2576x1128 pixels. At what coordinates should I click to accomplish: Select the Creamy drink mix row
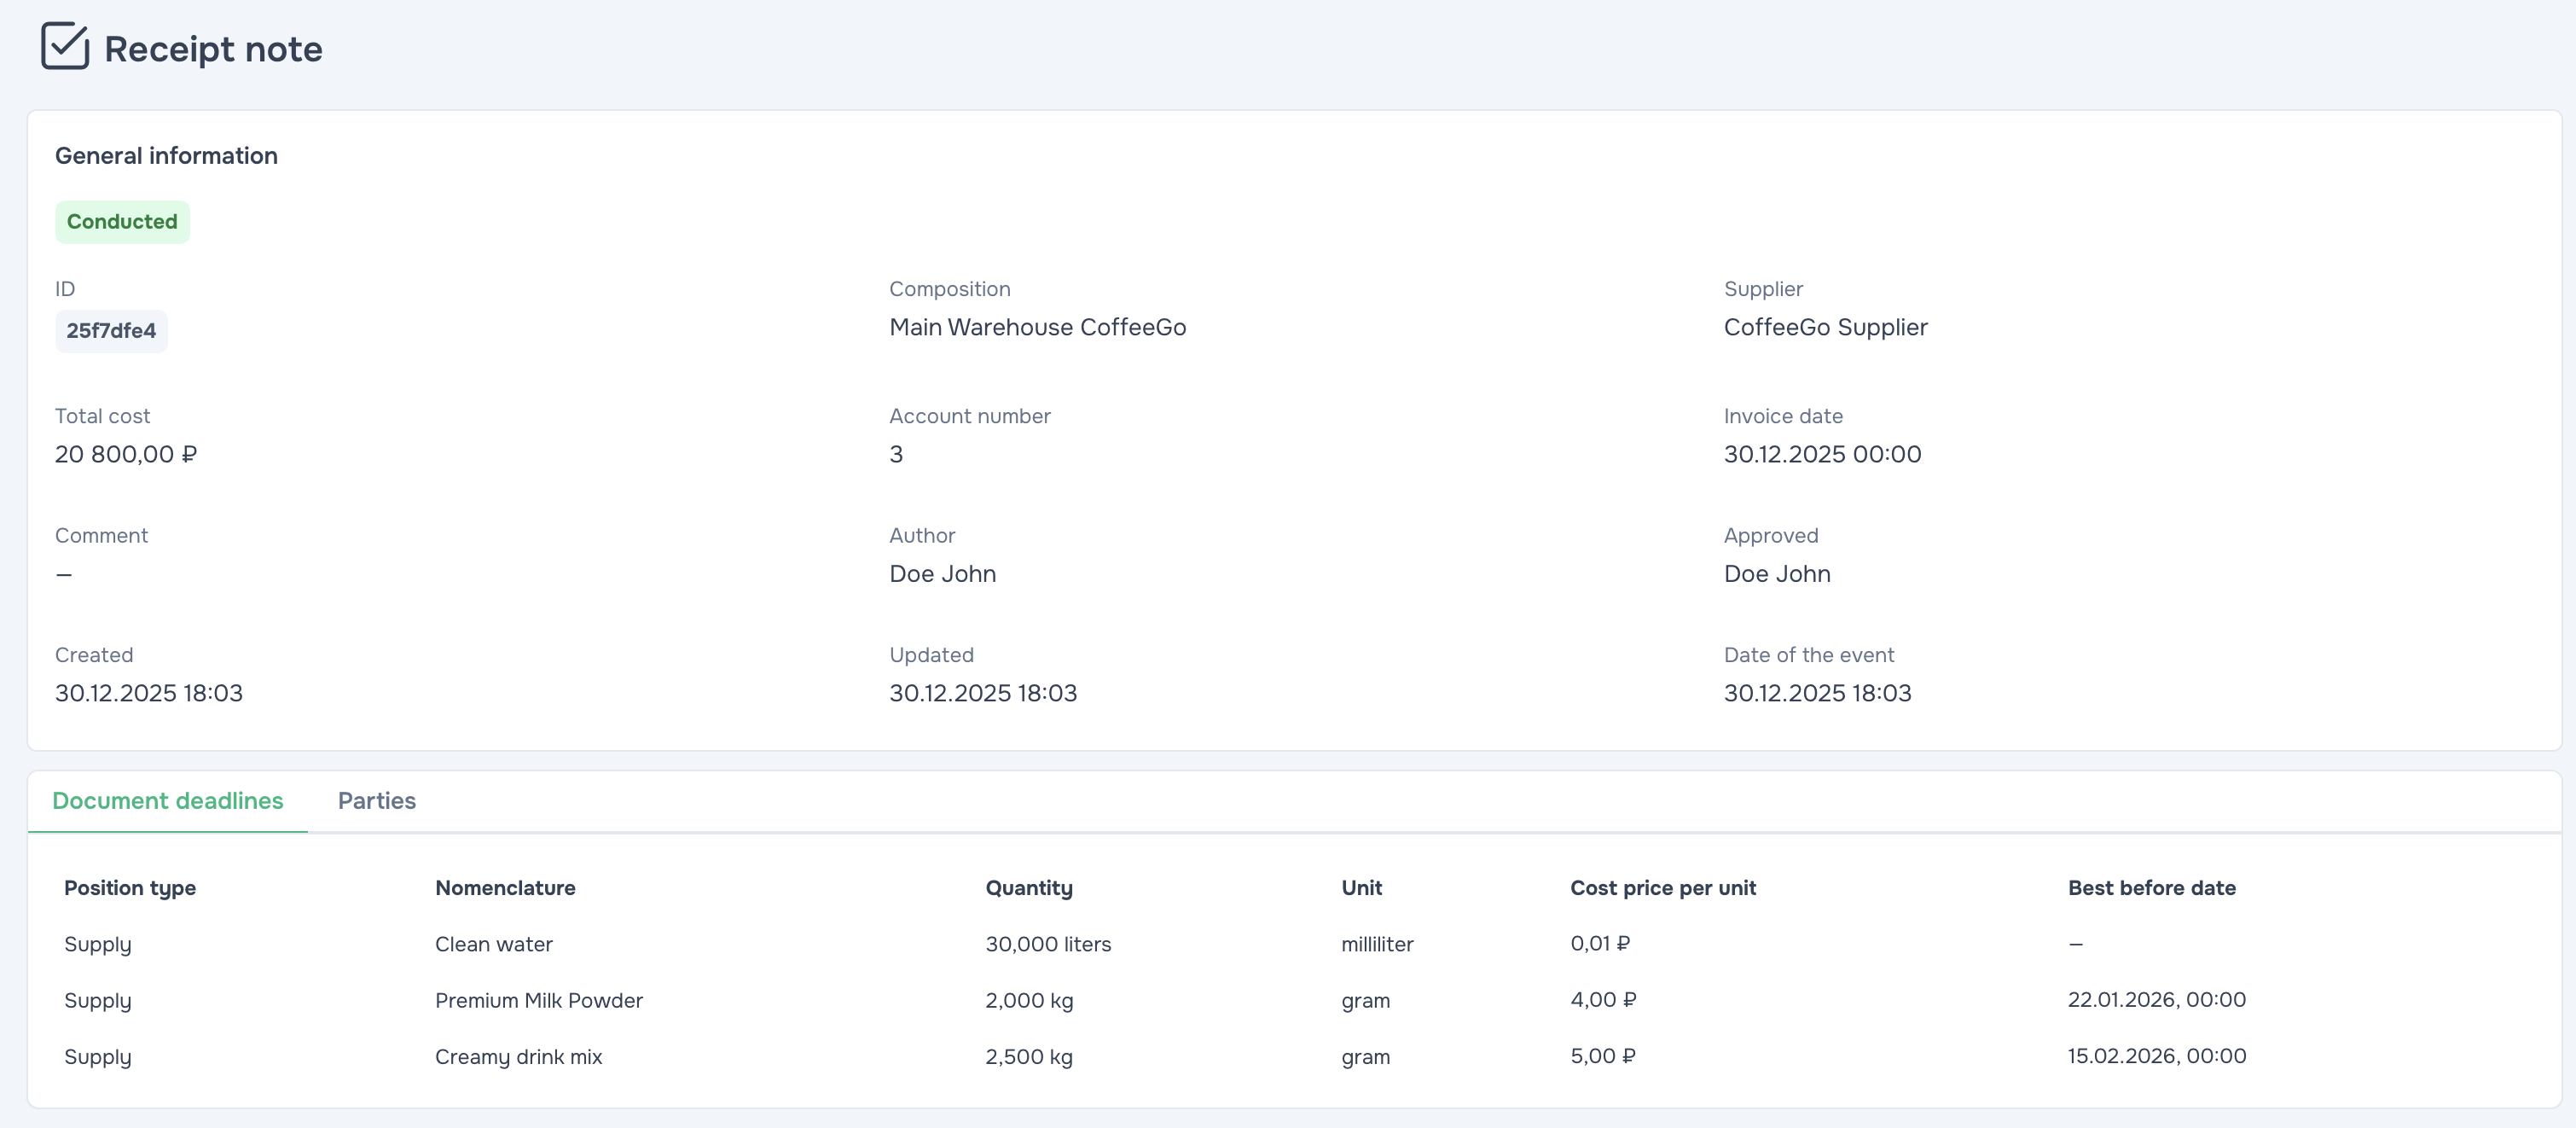pos(518,1057)
